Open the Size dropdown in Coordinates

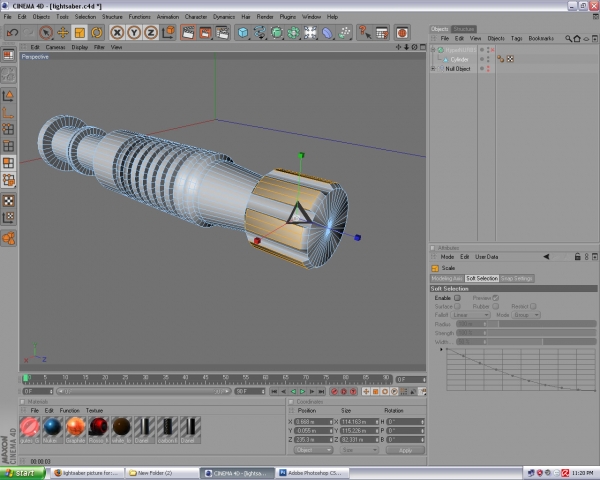pyautogui.click(x=359, y=450)
